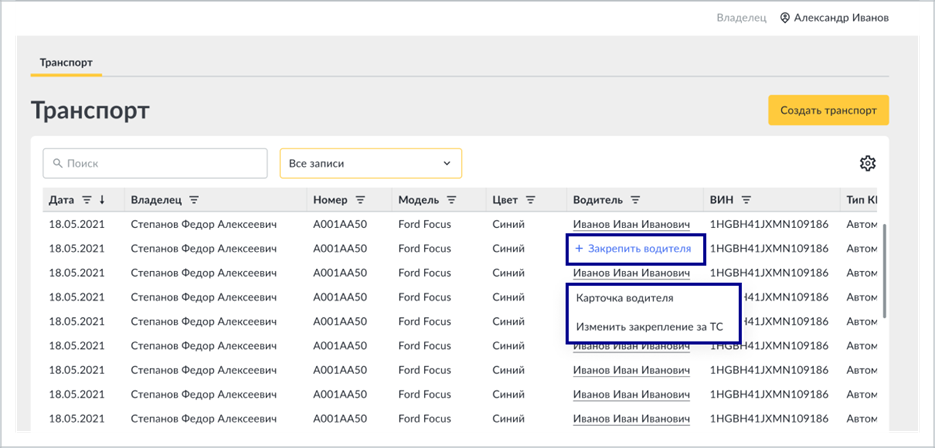Open filter for Водитель column

[636, 200]
